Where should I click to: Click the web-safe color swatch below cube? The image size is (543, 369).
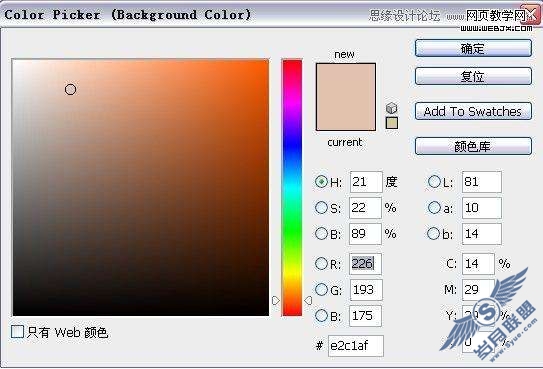click(x=392, y=123)
